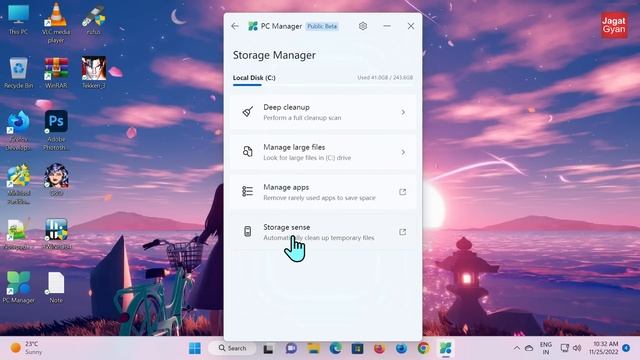This screenshot has width=640, height=360.
Task: Open the Windows Start menu
Action: tap(195, 348)
